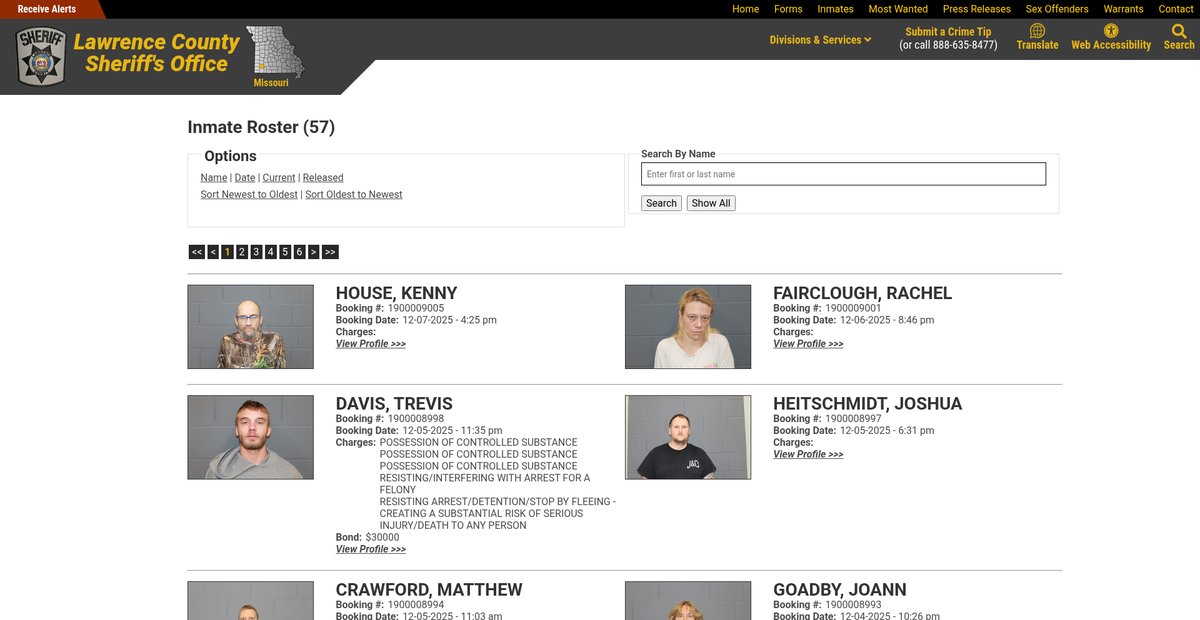
Task: Select pagination page 1
Action: point(228,252)
